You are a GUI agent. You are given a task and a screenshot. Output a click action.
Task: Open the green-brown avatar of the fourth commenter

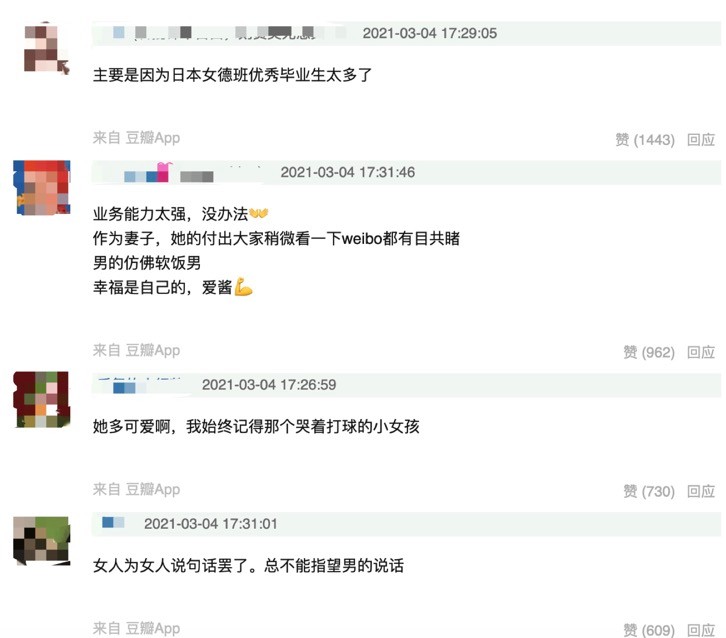pos(42,541)
